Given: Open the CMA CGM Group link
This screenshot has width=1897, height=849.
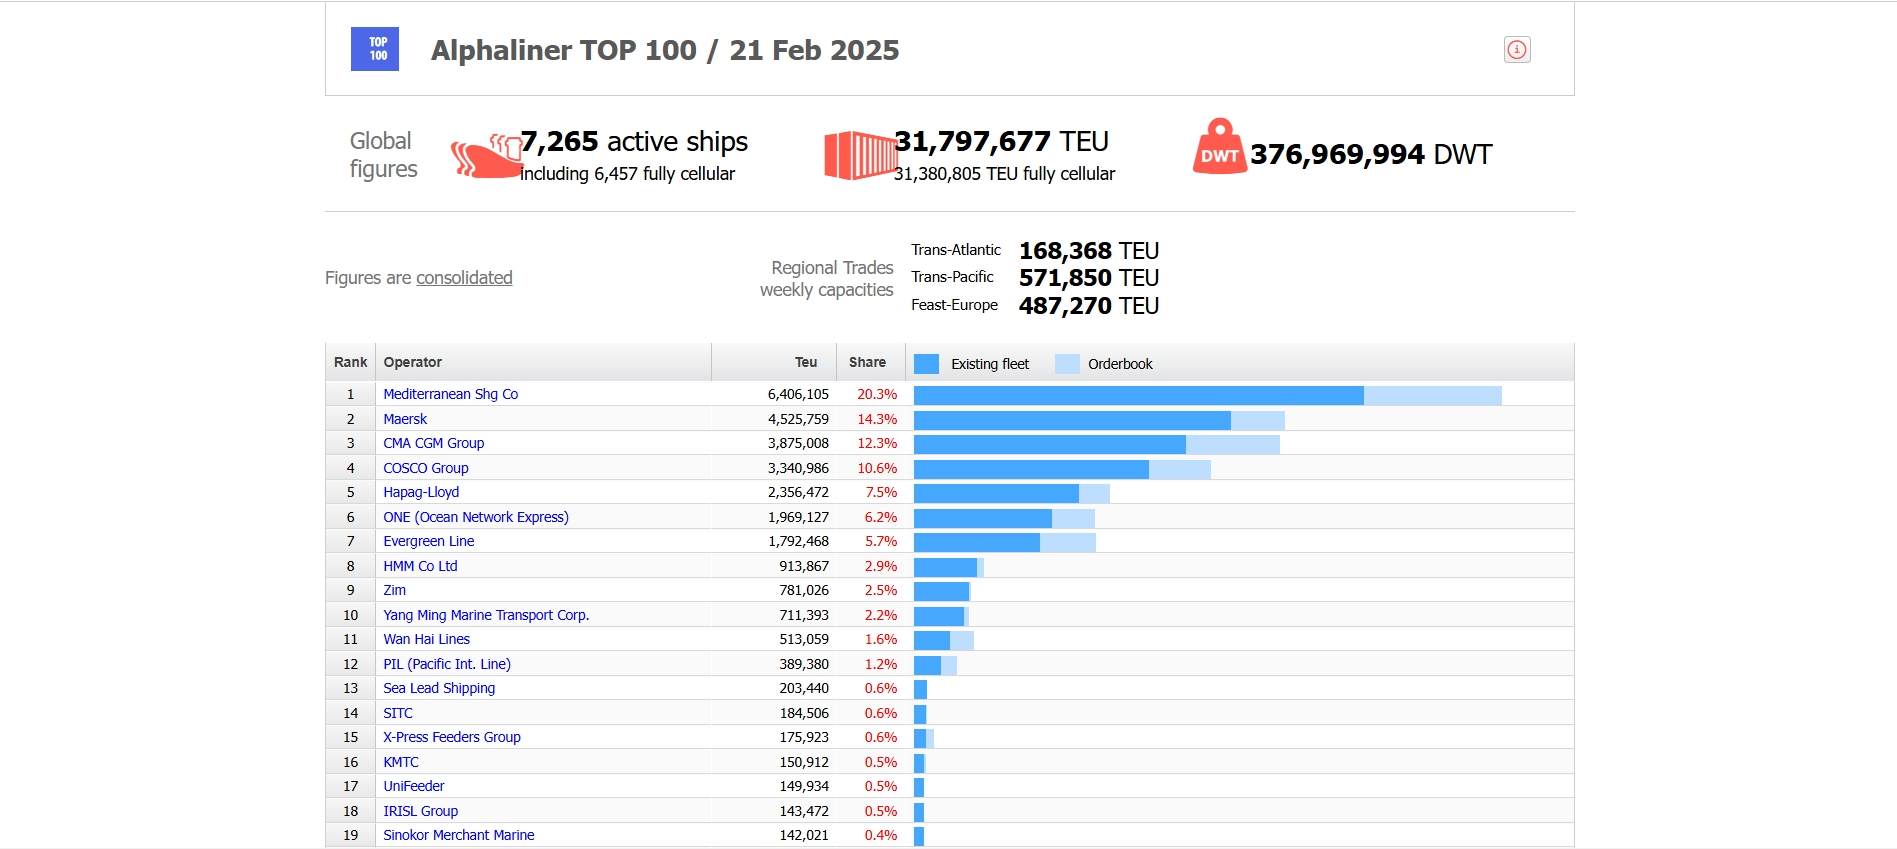Looking at the screenshot, I should [434, 443].
